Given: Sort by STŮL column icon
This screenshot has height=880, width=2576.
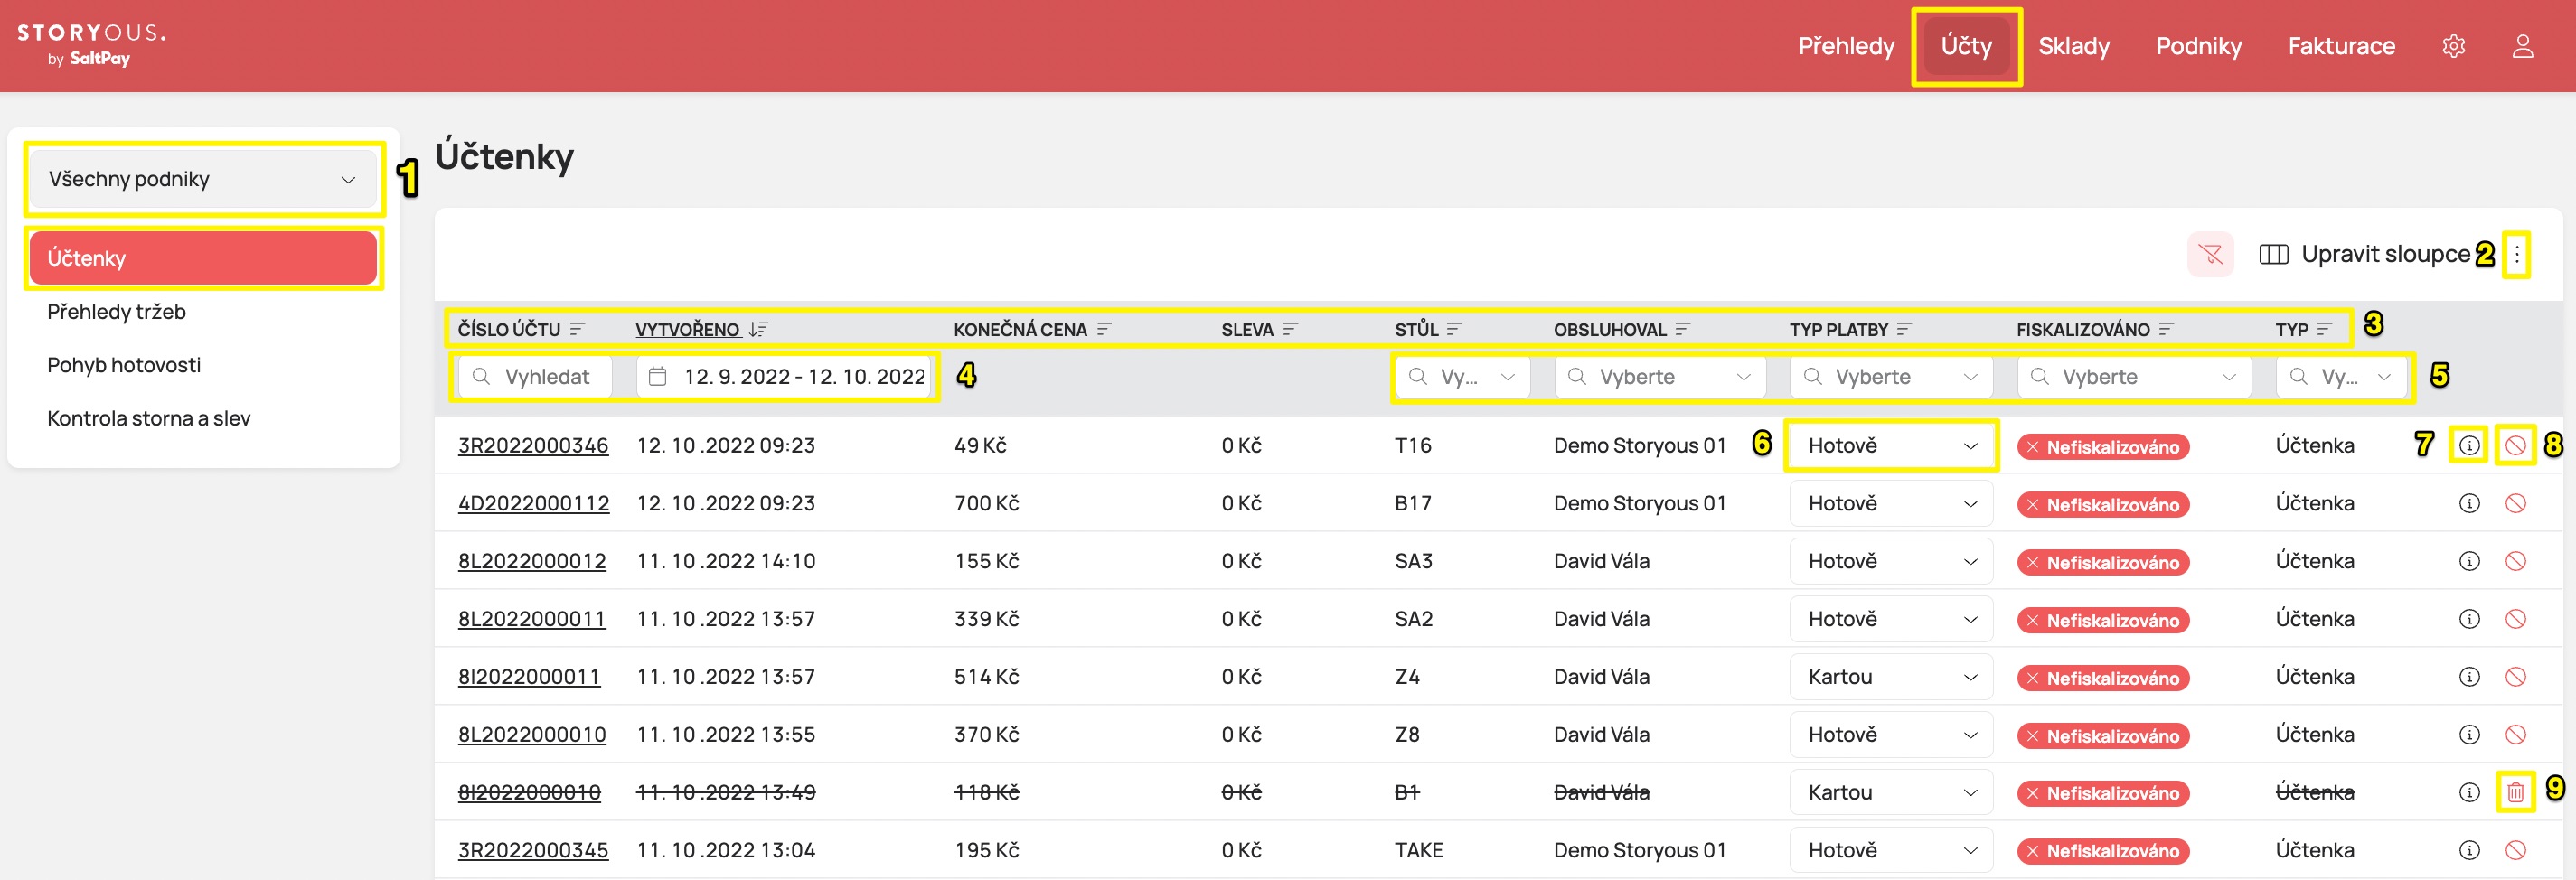Looking at the screenshot, I should pyautogui.click(x=1454, y=329).
